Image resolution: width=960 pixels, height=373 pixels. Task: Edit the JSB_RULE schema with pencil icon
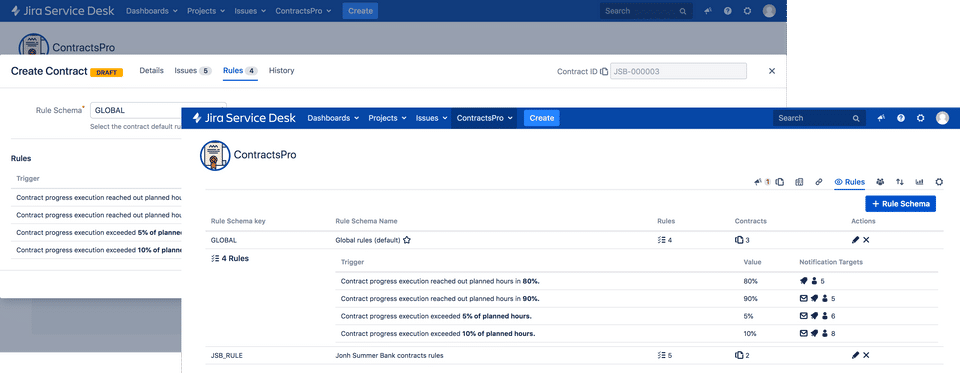click(855, 355)
